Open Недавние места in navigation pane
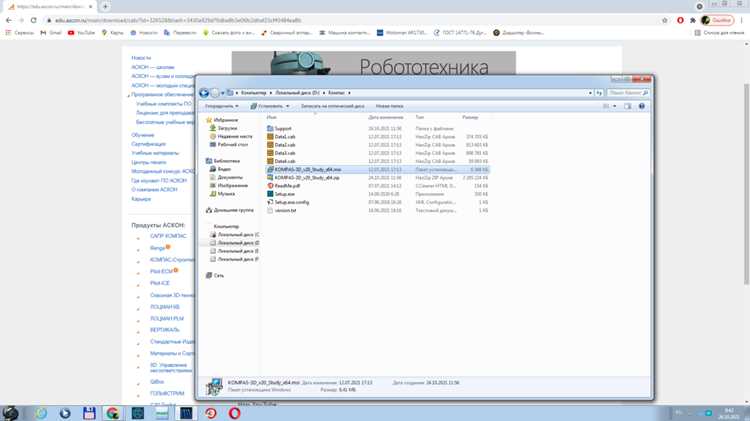 [x=234, y=136]
